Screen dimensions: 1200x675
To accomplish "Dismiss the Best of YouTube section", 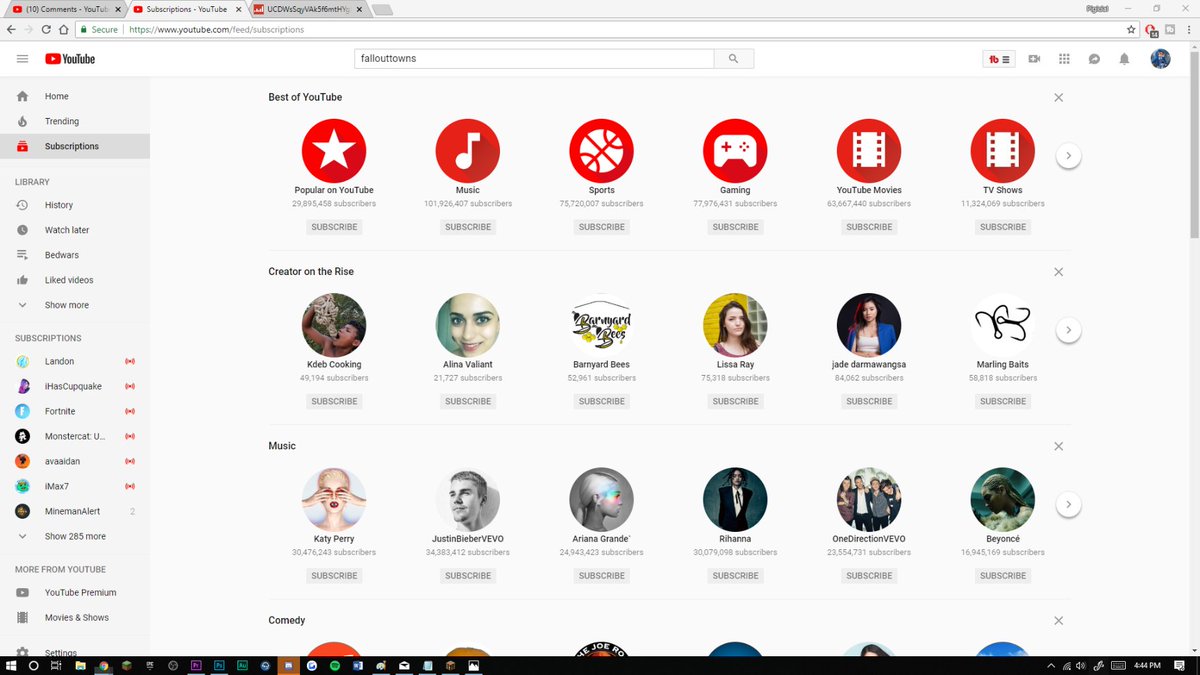I will tap(1059, 97).
